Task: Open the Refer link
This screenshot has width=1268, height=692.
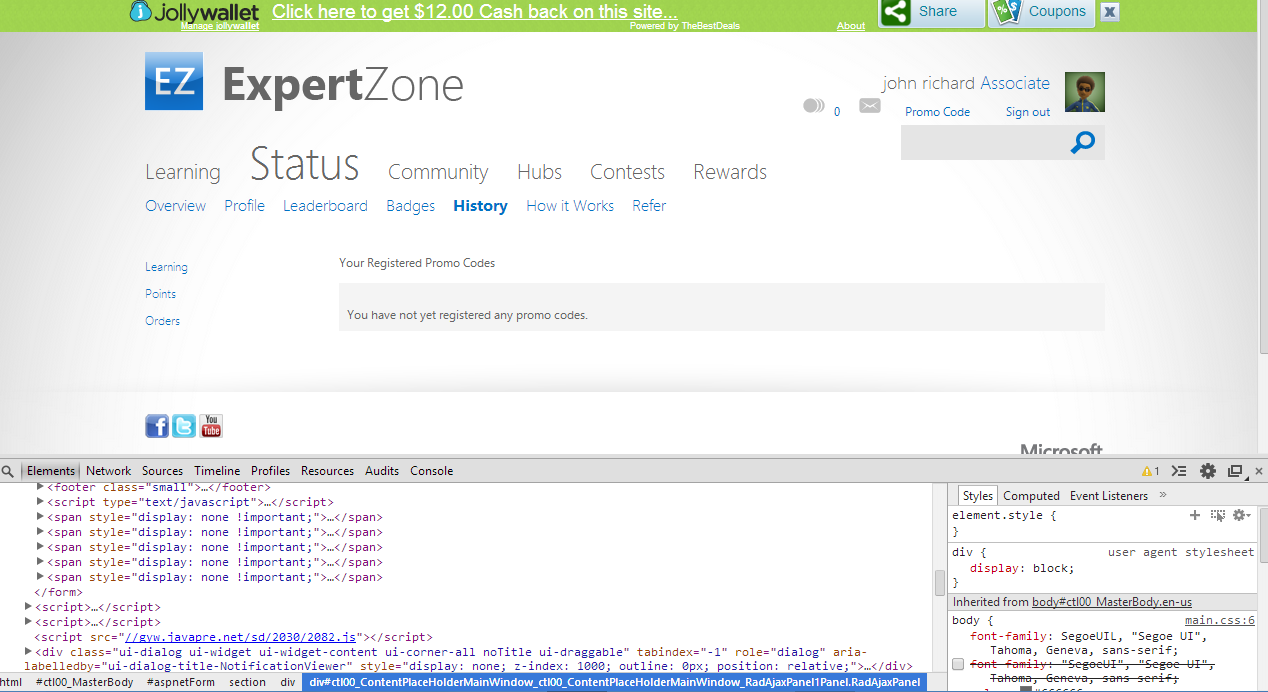Action: click(649, 206)
